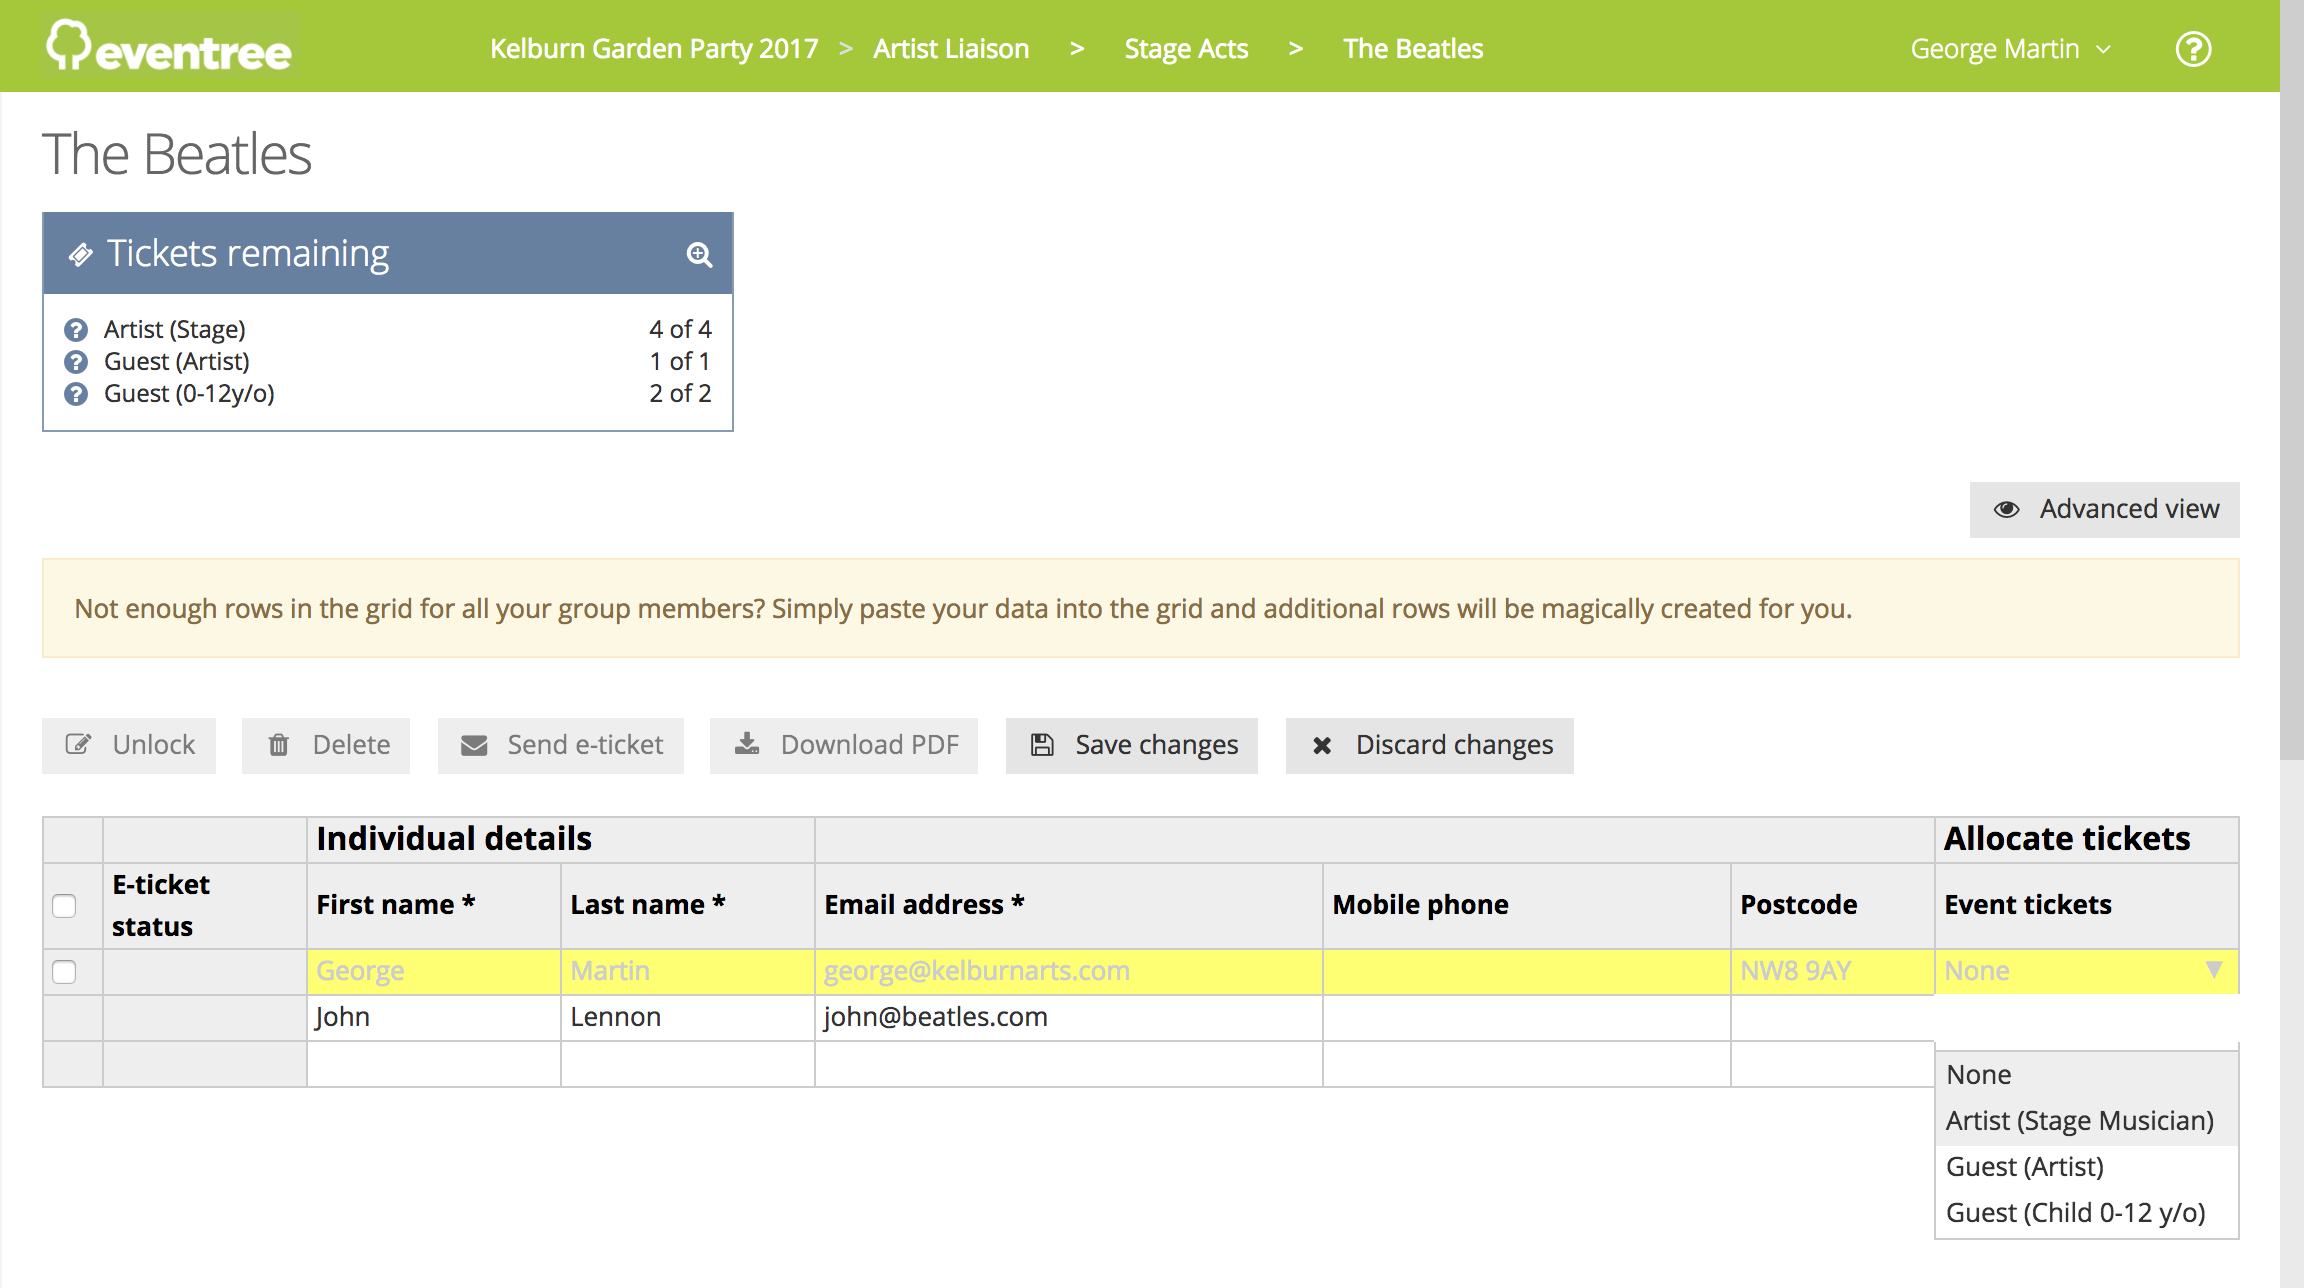Screen dimensions: 2304x1288
Task: Click the Send e-ticket button
Action: pyautogui.click(x=561, y=745)
